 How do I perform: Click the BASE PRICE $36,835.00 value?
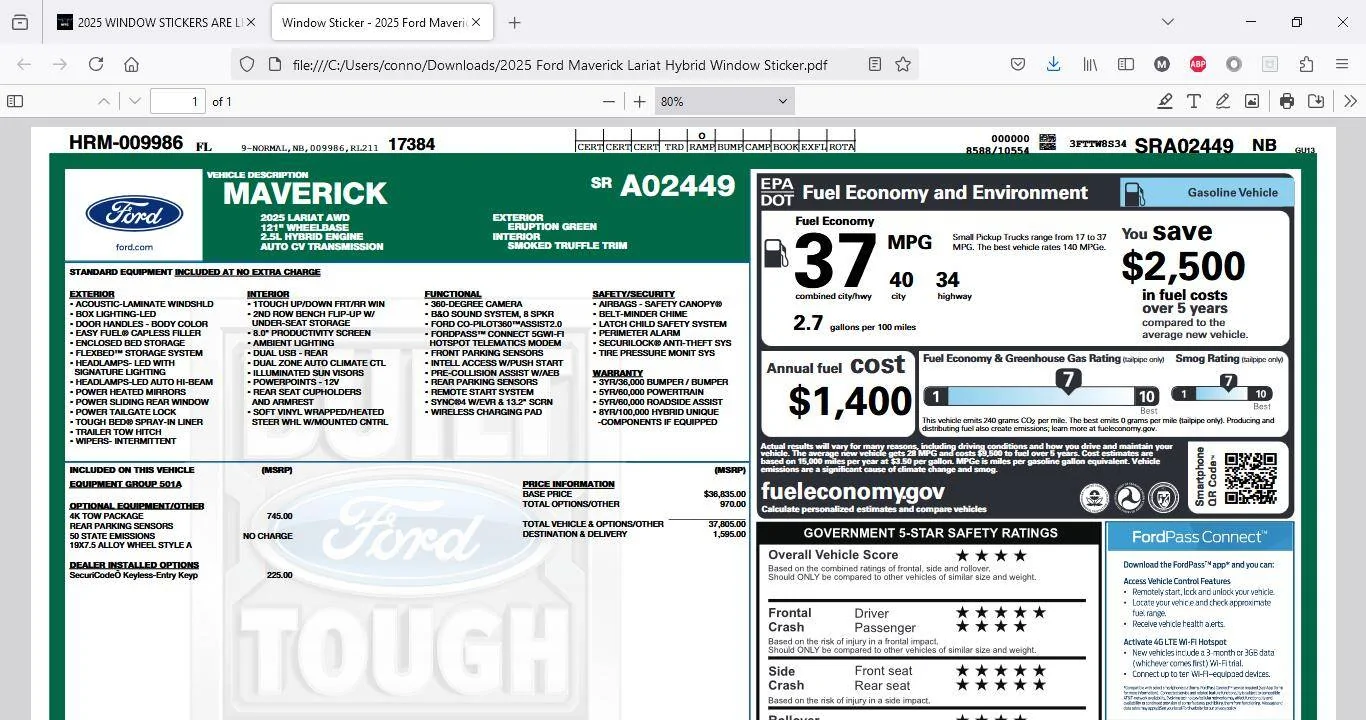pyautogui.click(x=725, y=494)
